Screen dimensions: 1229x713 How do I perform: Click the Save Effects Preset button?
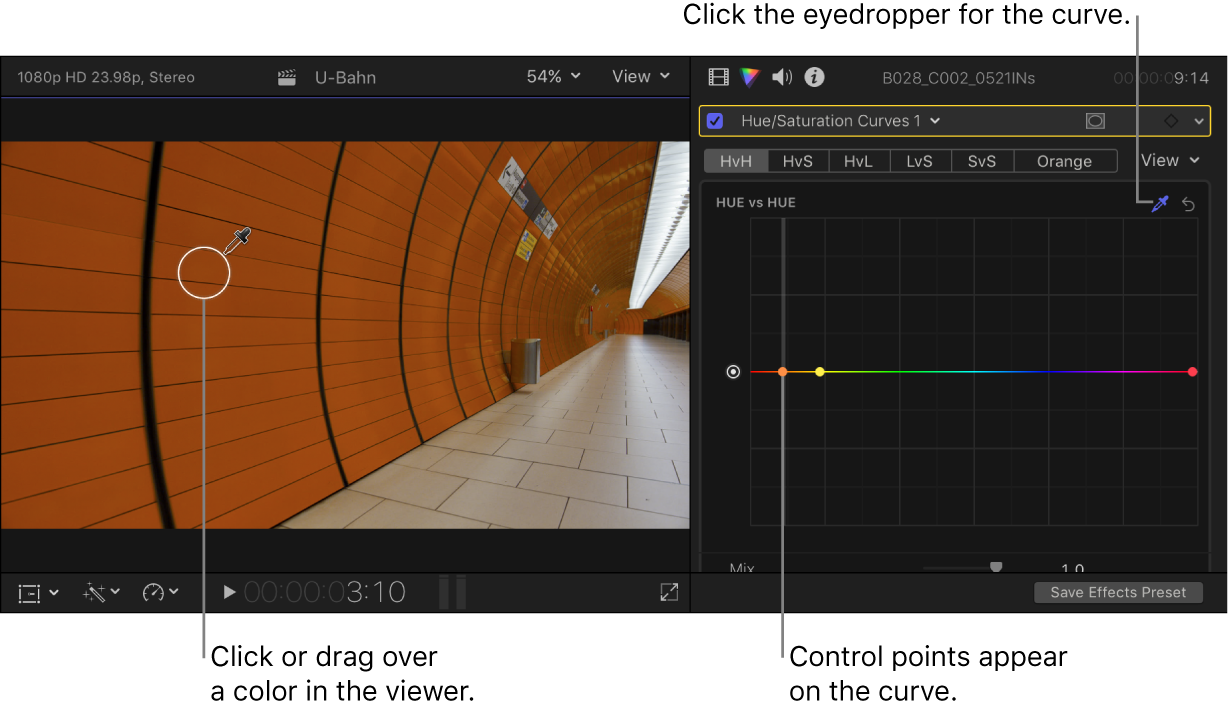[1118, 592]
